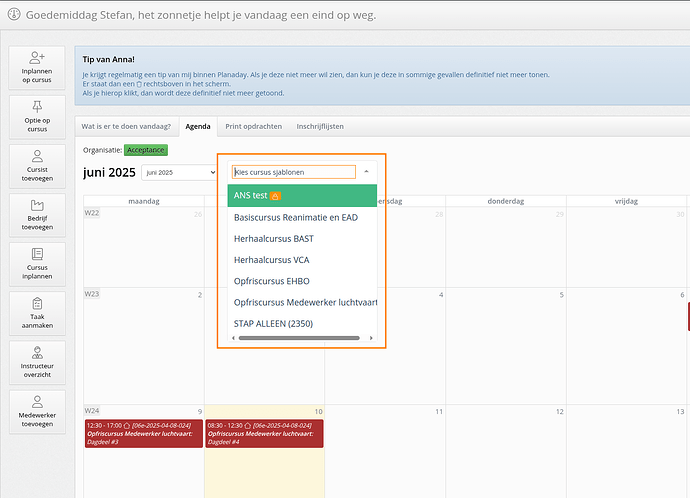The width and height of the screenshot is (690, 498).
Task: Open Instructeur overzicht sidebar button
Action: click(37, 363)
